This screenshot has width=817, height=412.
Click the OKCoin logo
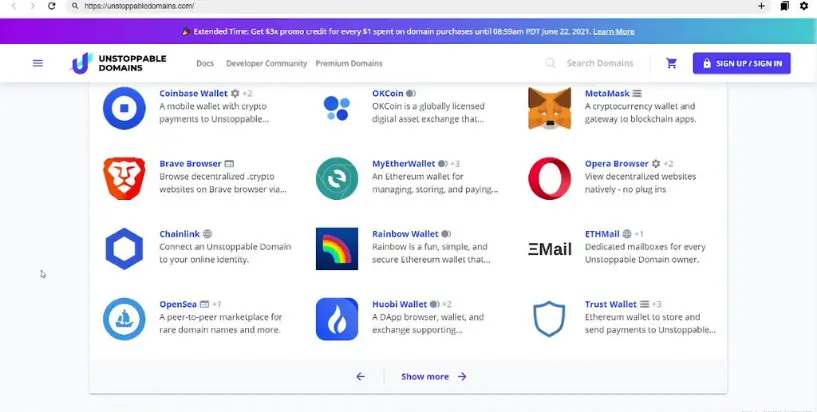point(337,108)
